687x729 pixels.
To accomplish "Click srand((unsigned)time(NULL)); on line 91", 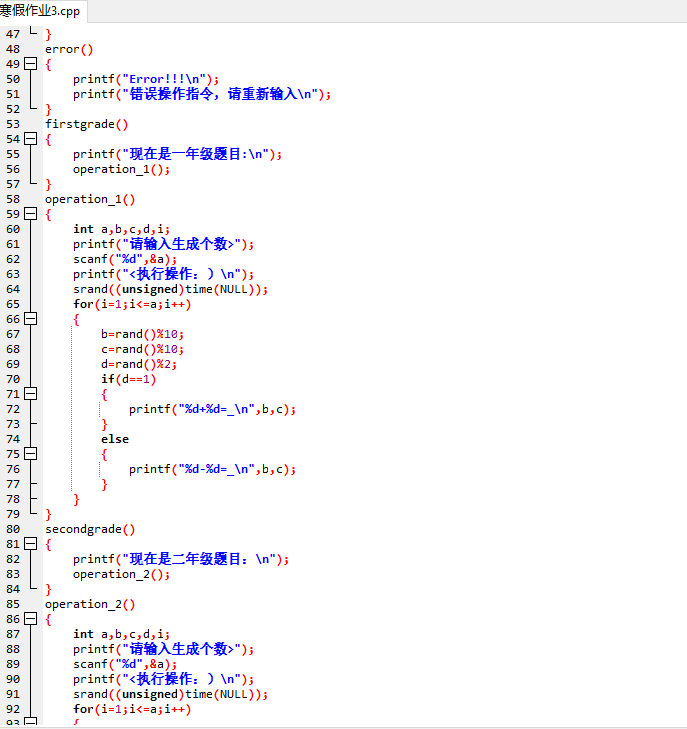I will click(x=171, y=694).
